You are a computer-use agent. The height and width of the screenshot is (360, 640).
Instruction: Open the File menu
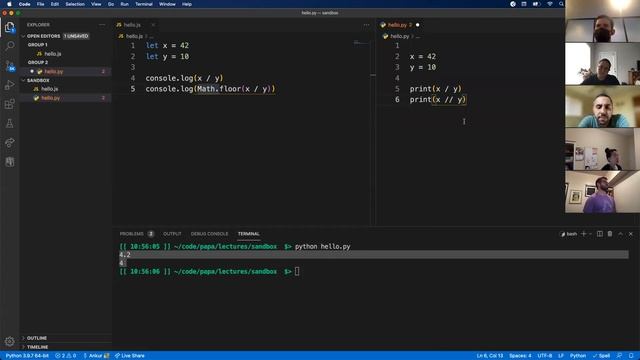click(40, 4)
